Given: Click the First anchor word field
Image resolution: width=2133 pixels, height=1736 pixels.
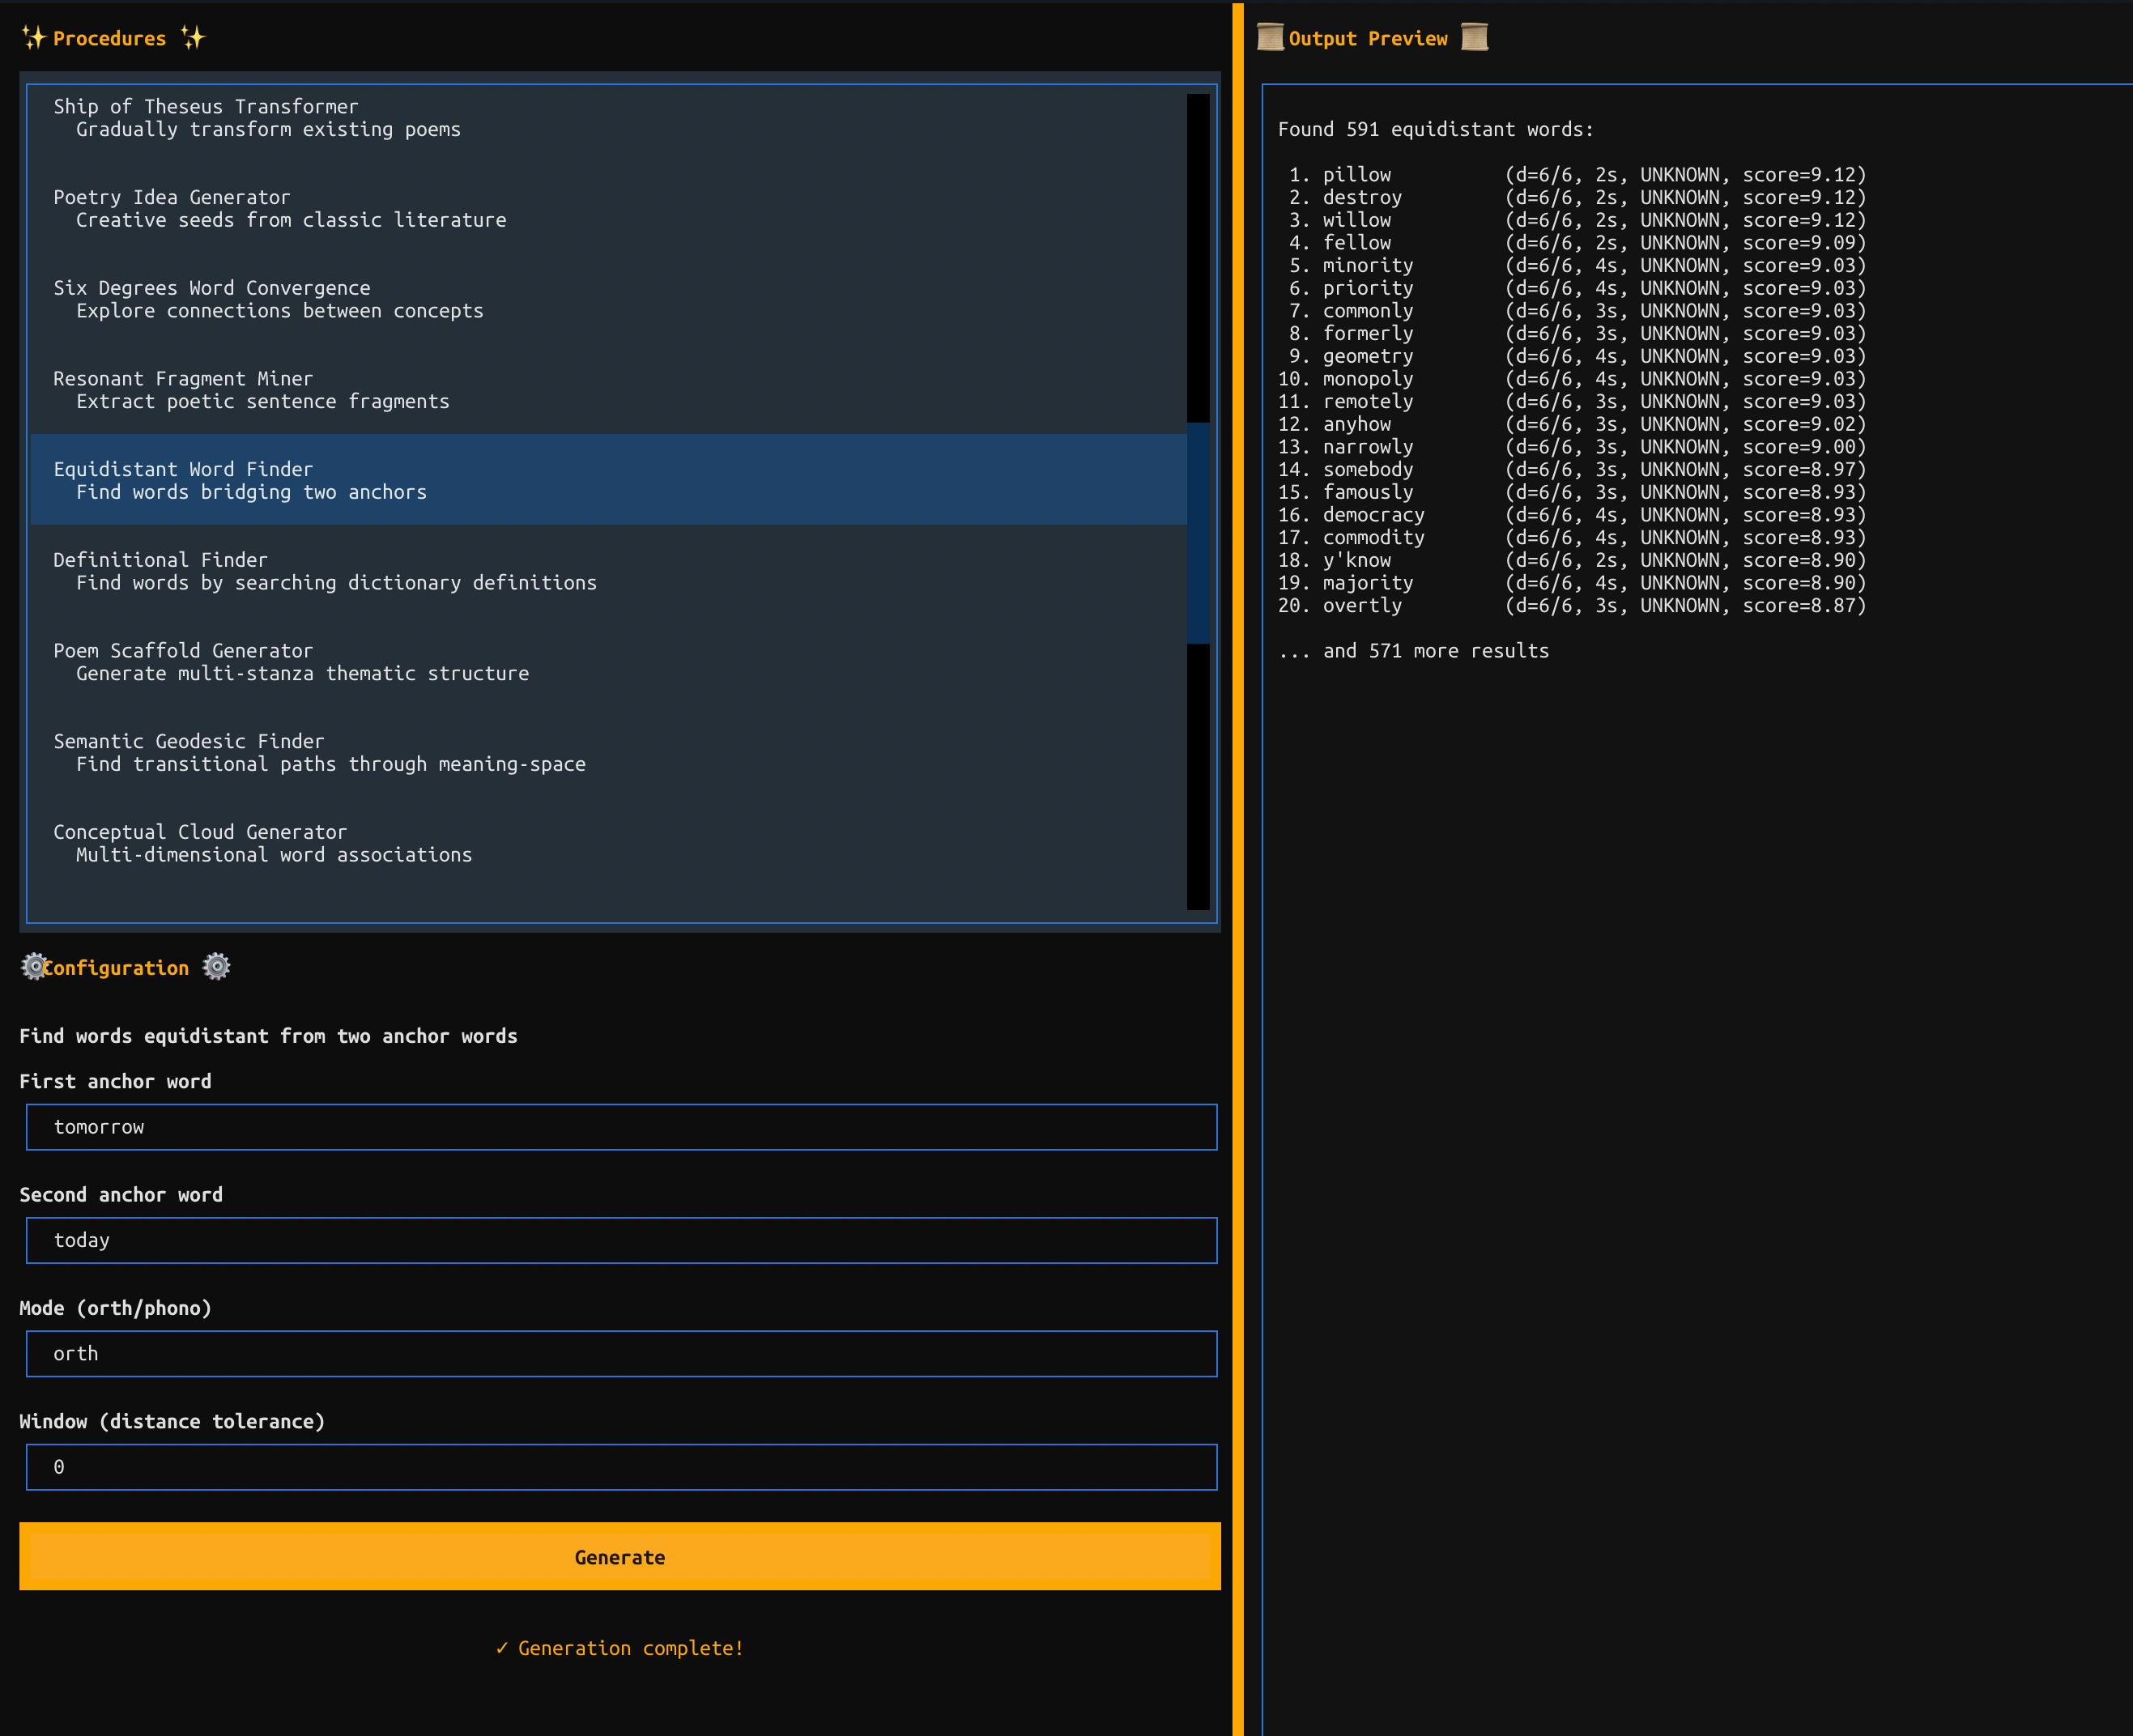Looking at the screenshot, I should click(x=621, y=1127).
